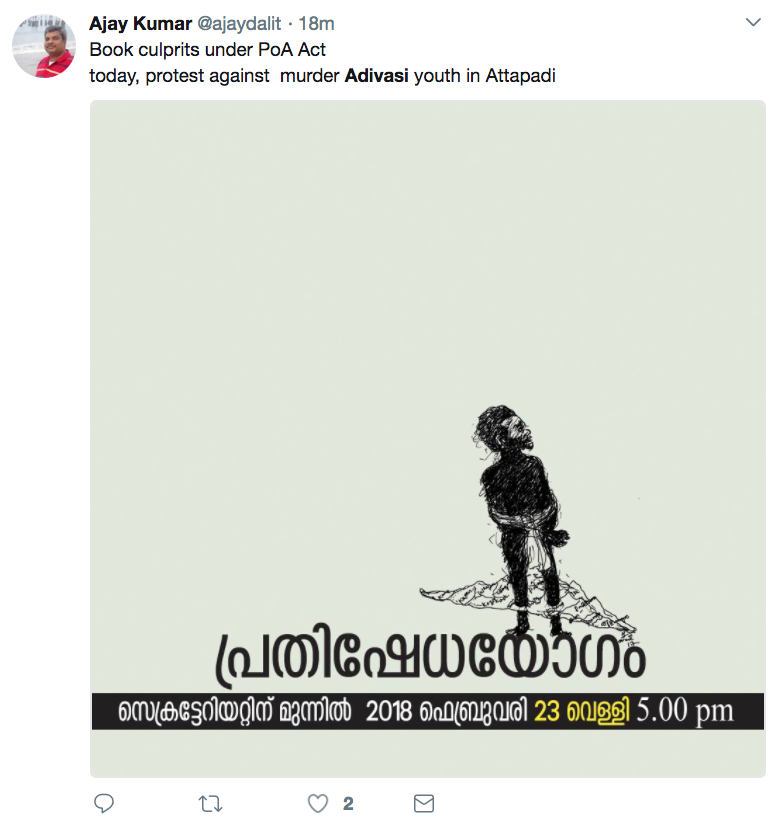Open the @ajaydalit handle
Viewport: 776px width, 826px height.
pyautogui.click(x=239, y=24)
